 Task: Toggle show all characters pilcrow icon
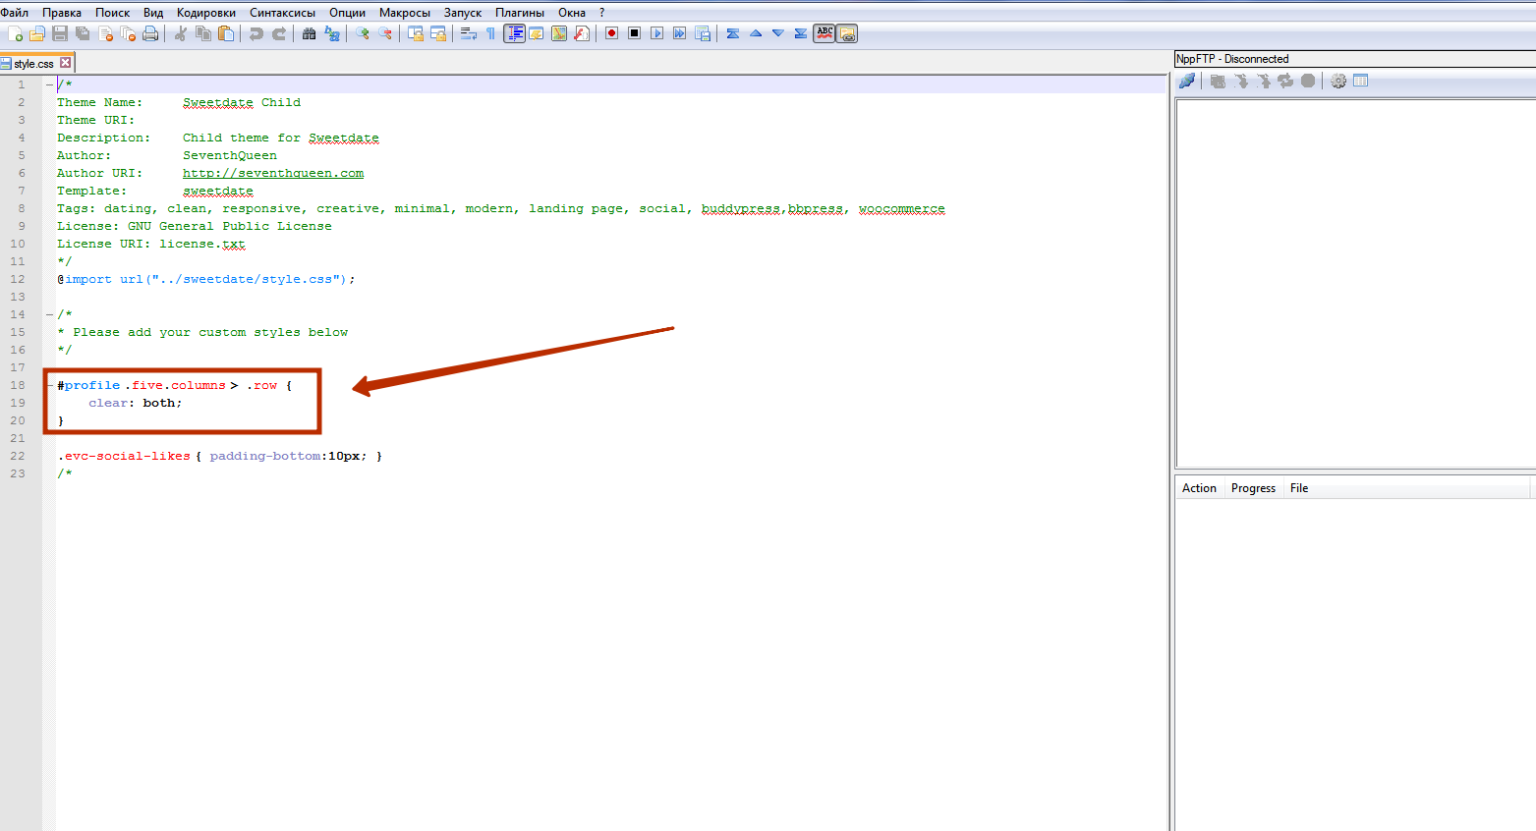coord(491,34)
